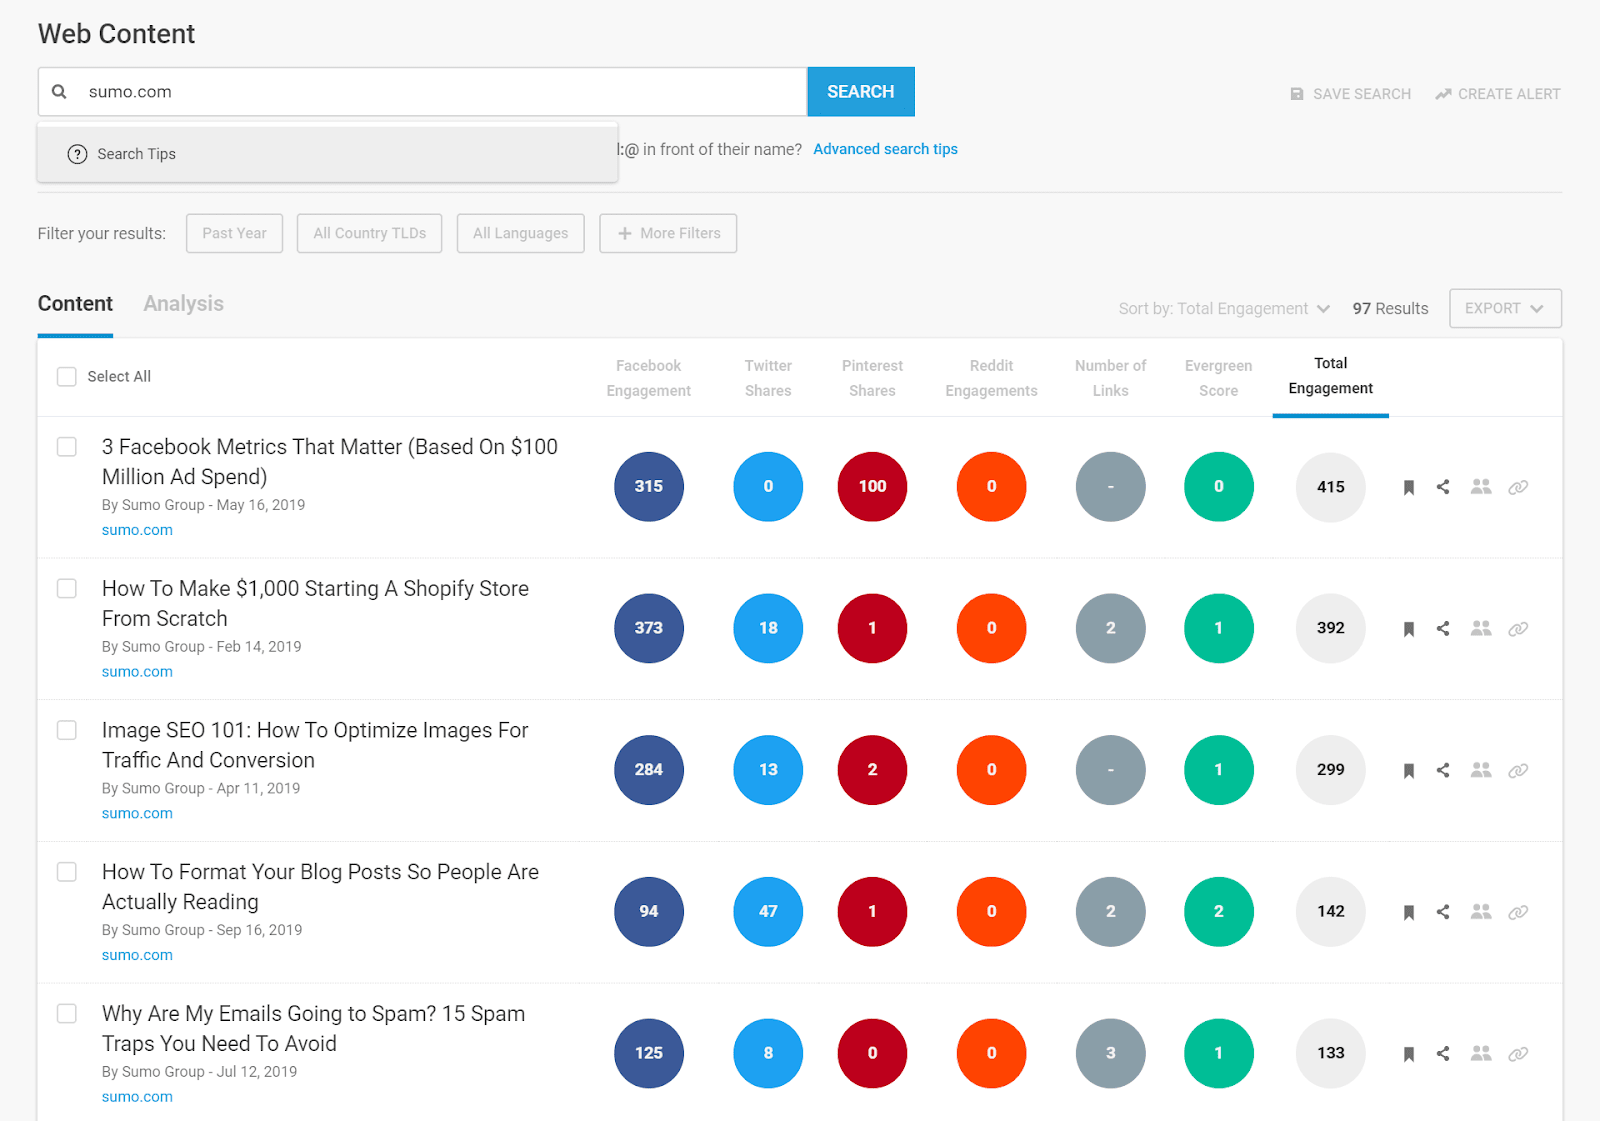Open the How To Format Your Blog Posts title
This screenshot has width=1600, height=1121.
point(320,887)
